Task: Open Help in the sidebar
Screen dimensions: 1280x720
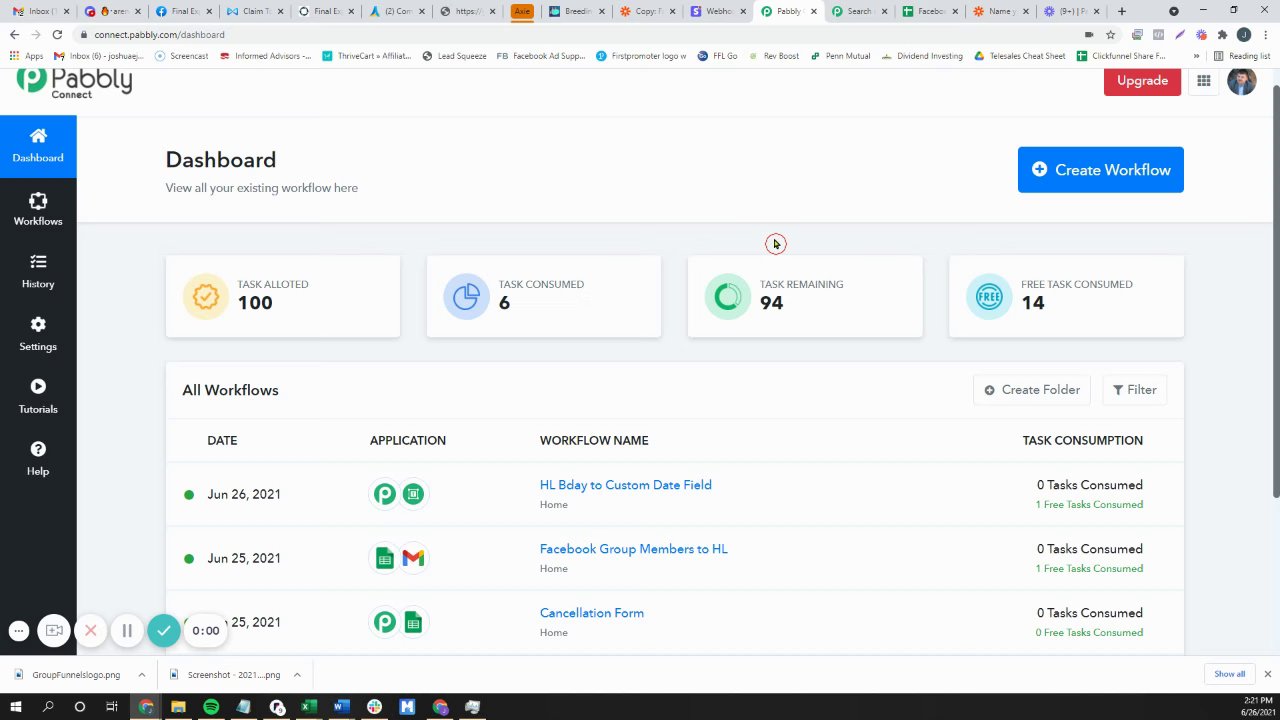Action: [38, 459]
